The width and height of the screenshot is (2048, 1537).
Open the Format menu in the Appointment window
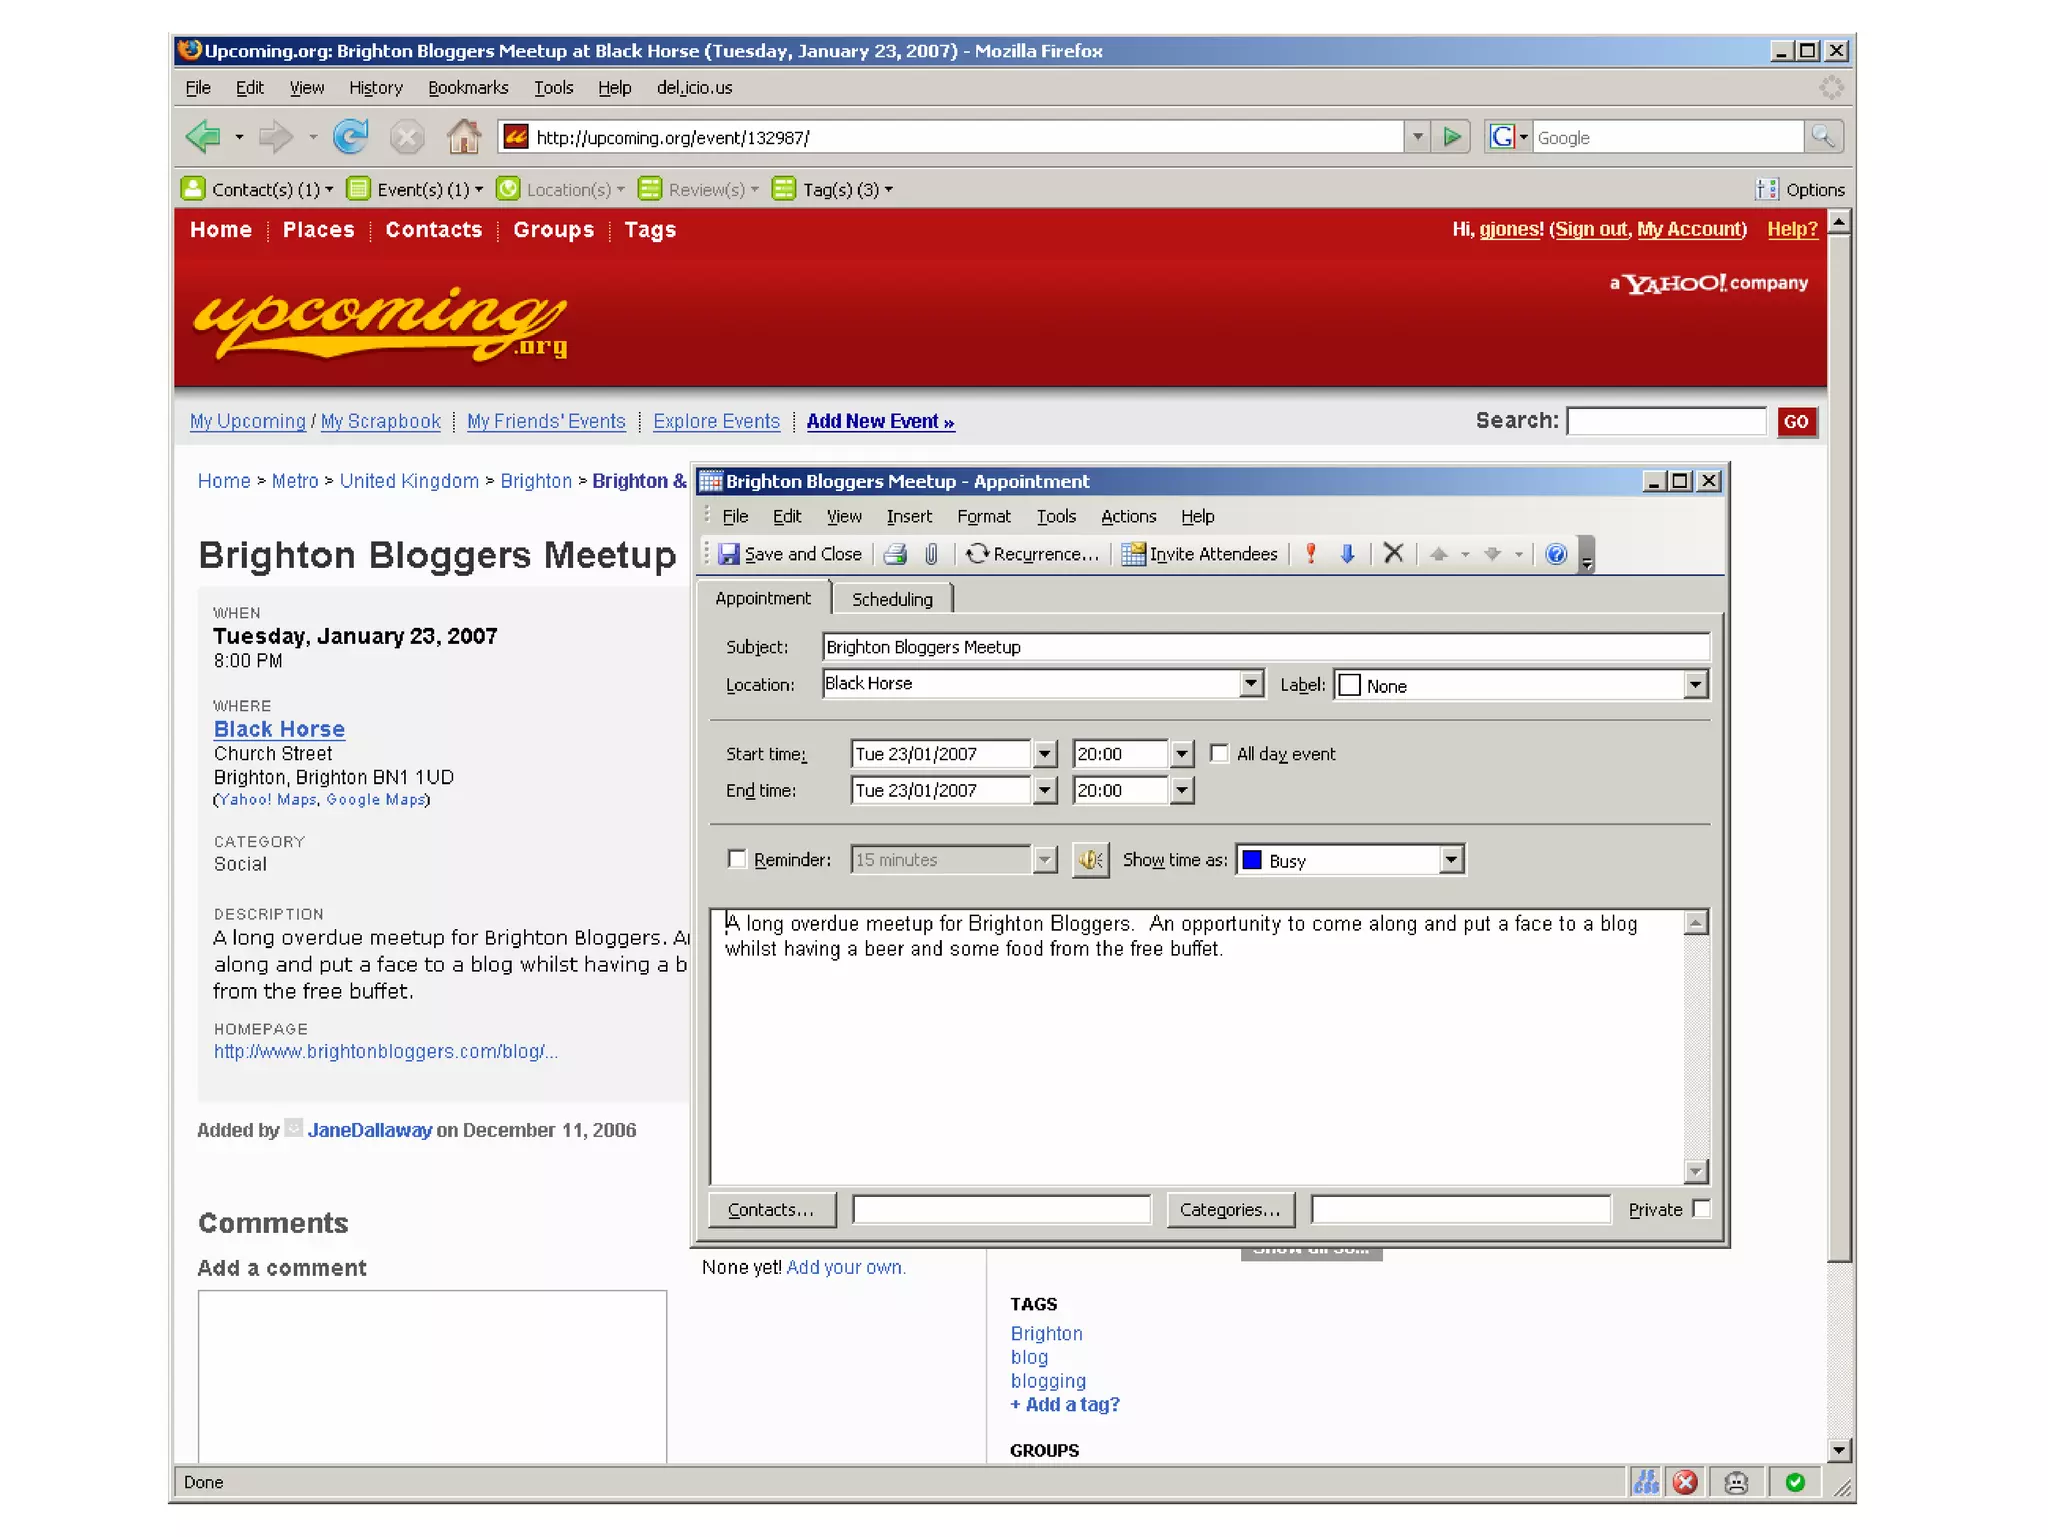[x=984, y=516]
